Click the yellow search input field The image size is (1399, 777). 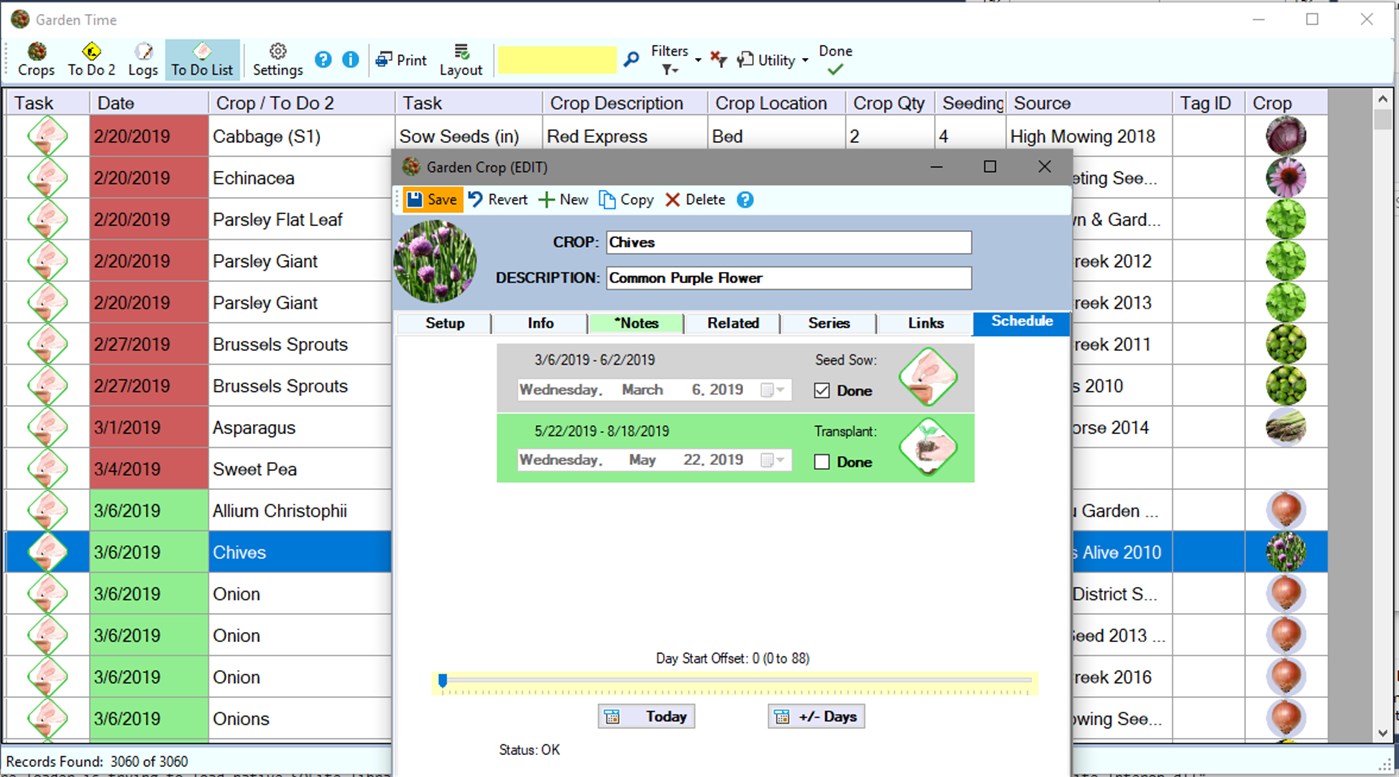pos(557,59)
